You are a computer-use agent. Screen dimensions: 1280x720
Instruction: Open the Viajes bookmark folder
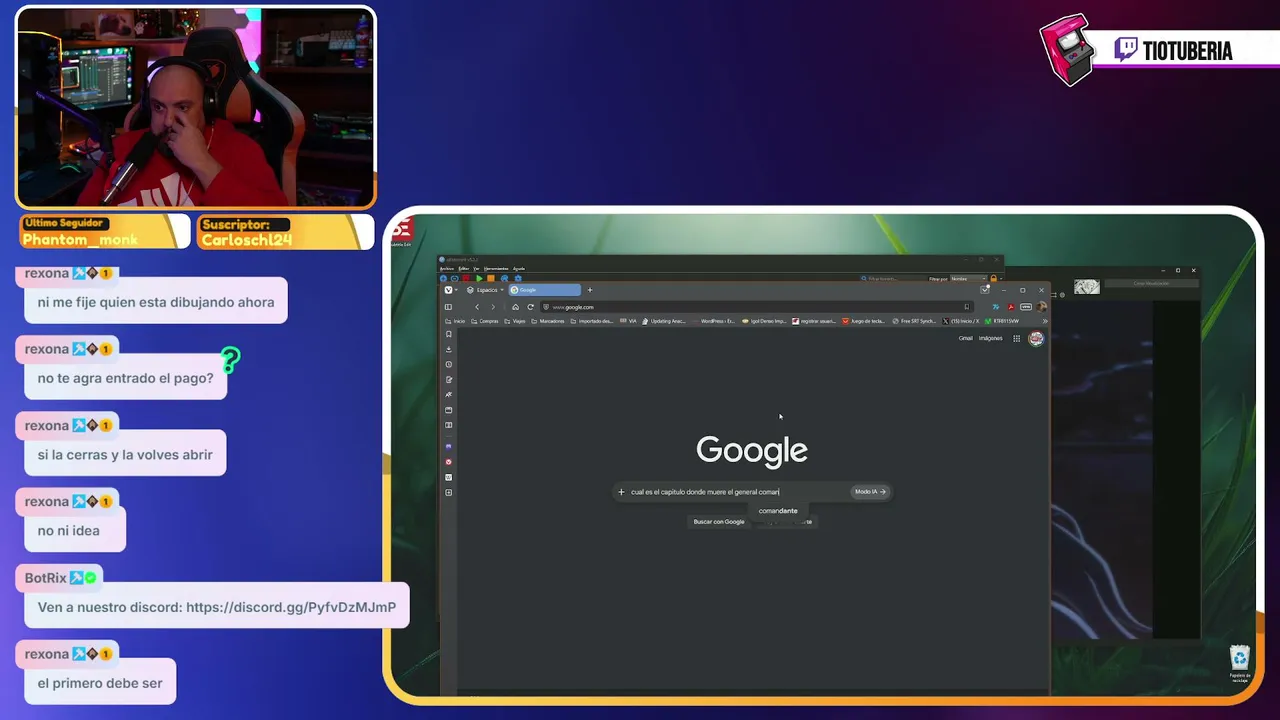pos(516,321)
